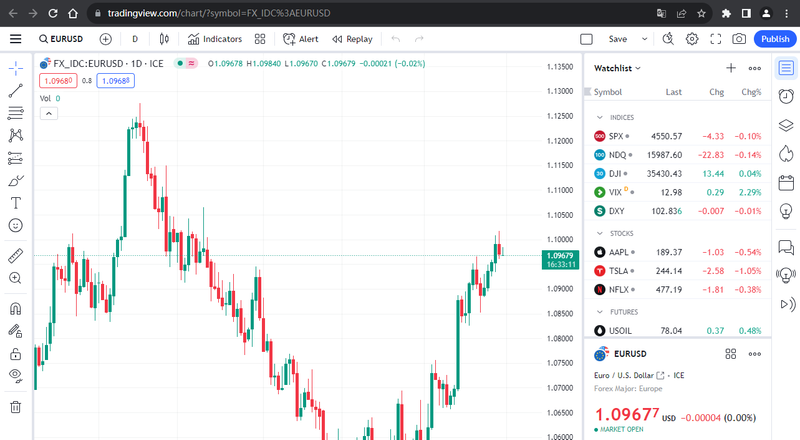Screen dimensions: 800x440
Task: Save the chart layout
Action: click(x=618, y=39)
